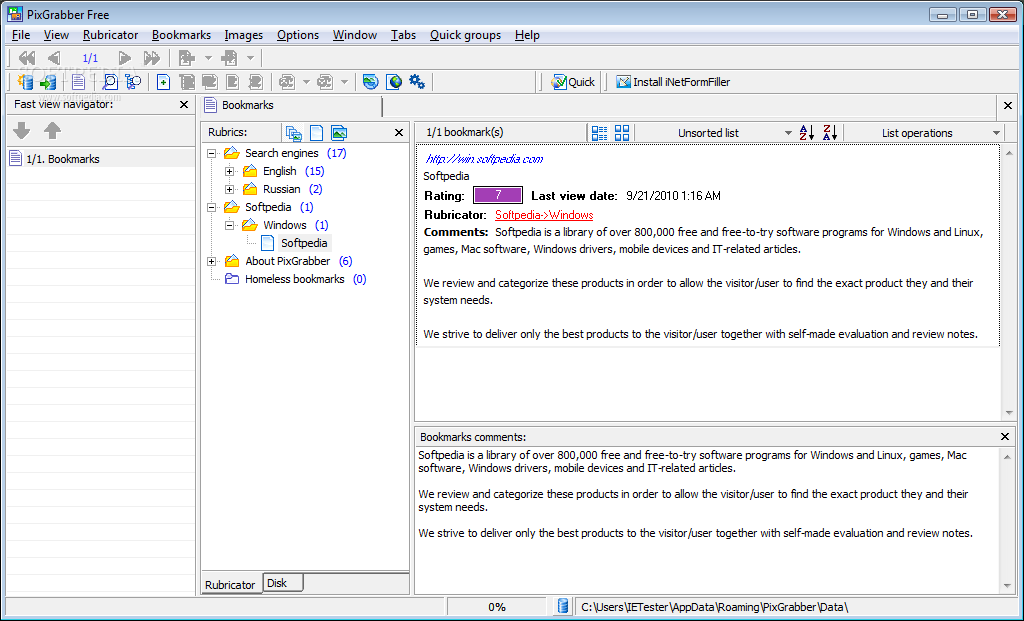1024x621 pixels.
Task: Click Install iNetFormFiller button
Action: point(673,82)
